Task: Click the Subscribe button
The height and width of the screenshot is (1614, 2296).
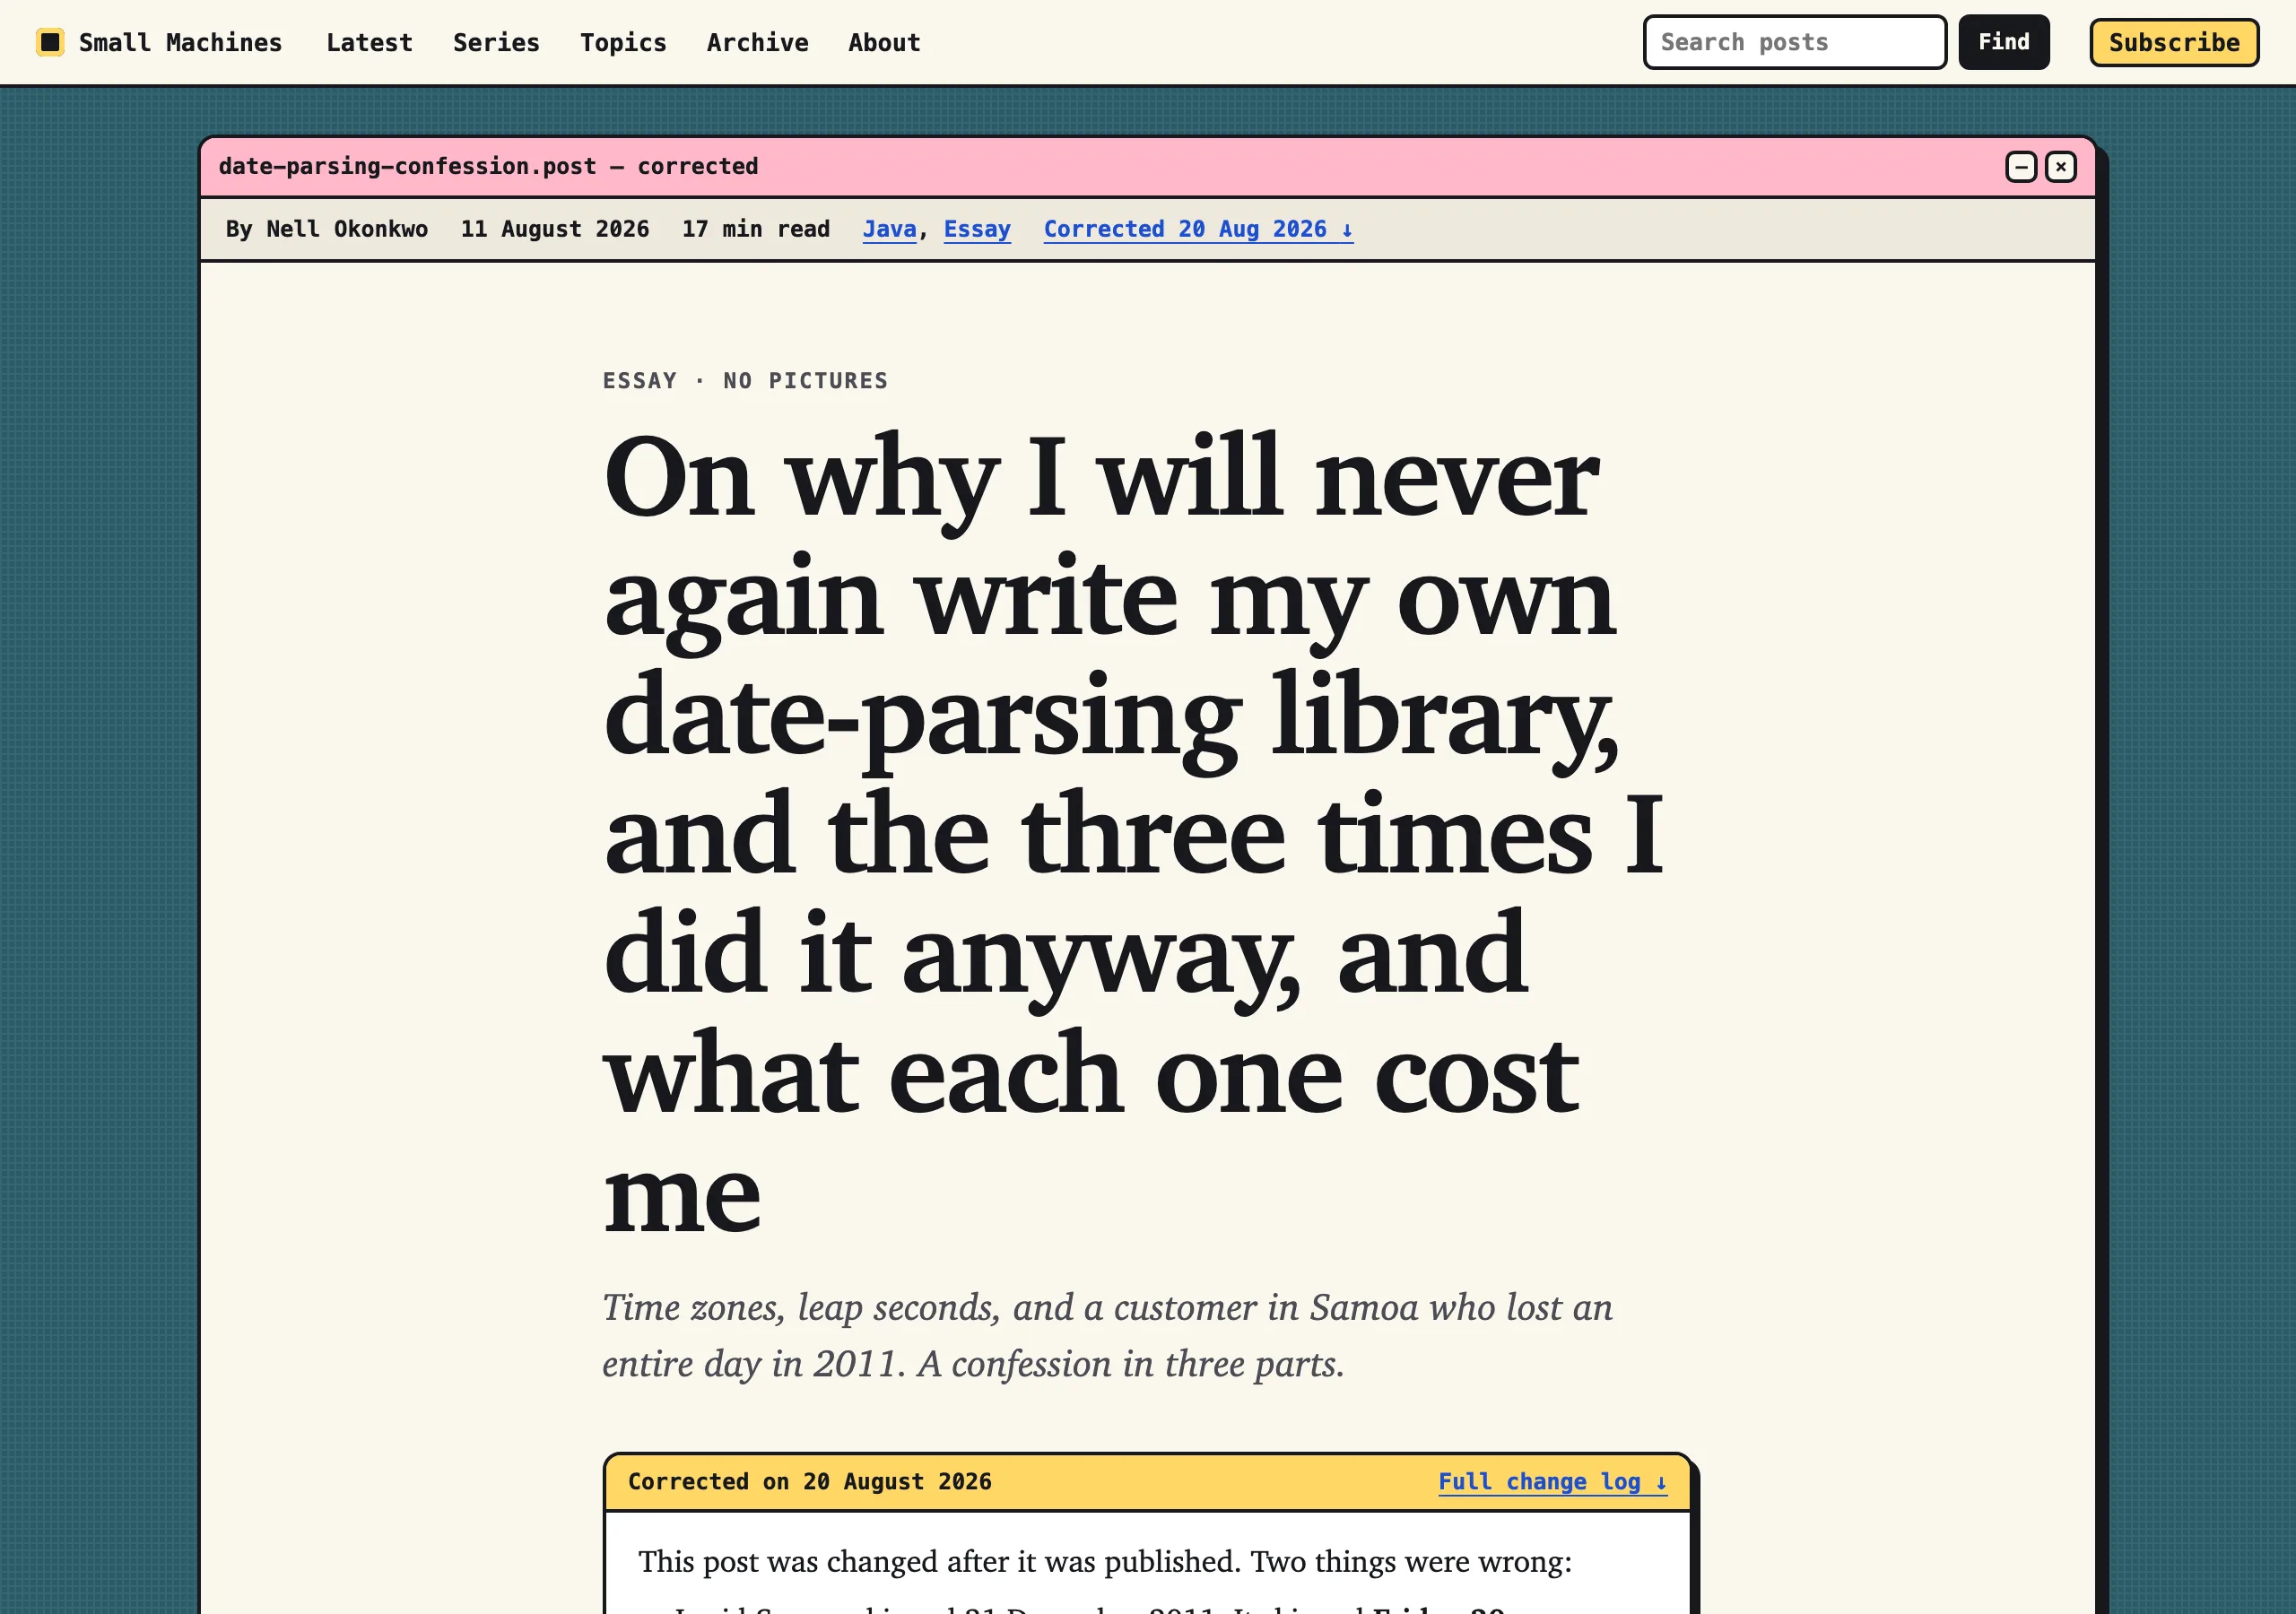Action: (x=2174, y=42)
